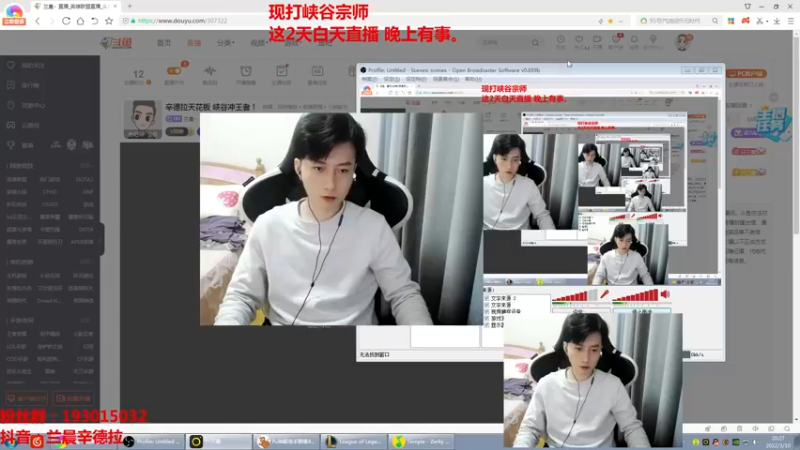Screen dimensions: 800x450
Task: Open the browser downloads icon
Action: (777, 21)
